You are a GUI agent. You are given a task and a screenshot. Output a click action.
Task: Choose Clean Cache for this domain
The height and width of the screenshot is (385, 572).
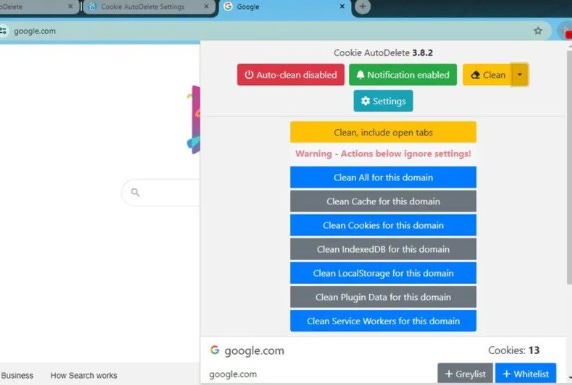[383, 201]
